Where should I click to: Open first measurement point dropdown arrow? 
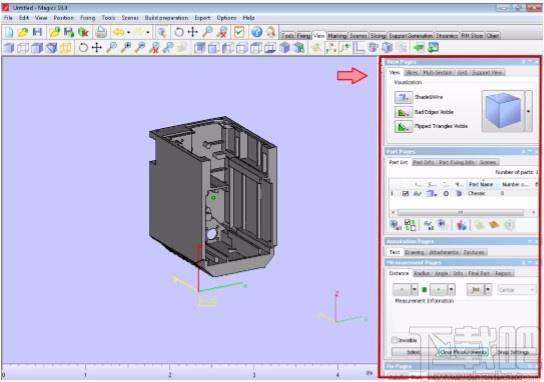coord(414,289)
